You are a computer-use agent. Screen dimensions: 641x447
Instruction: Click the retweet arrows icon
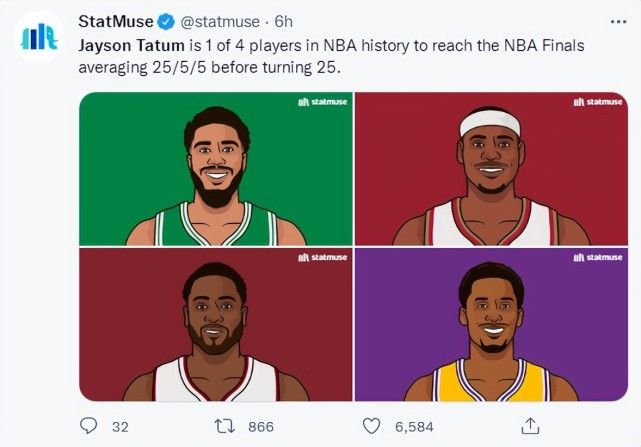pyautogui.click(x=225, y=426)
